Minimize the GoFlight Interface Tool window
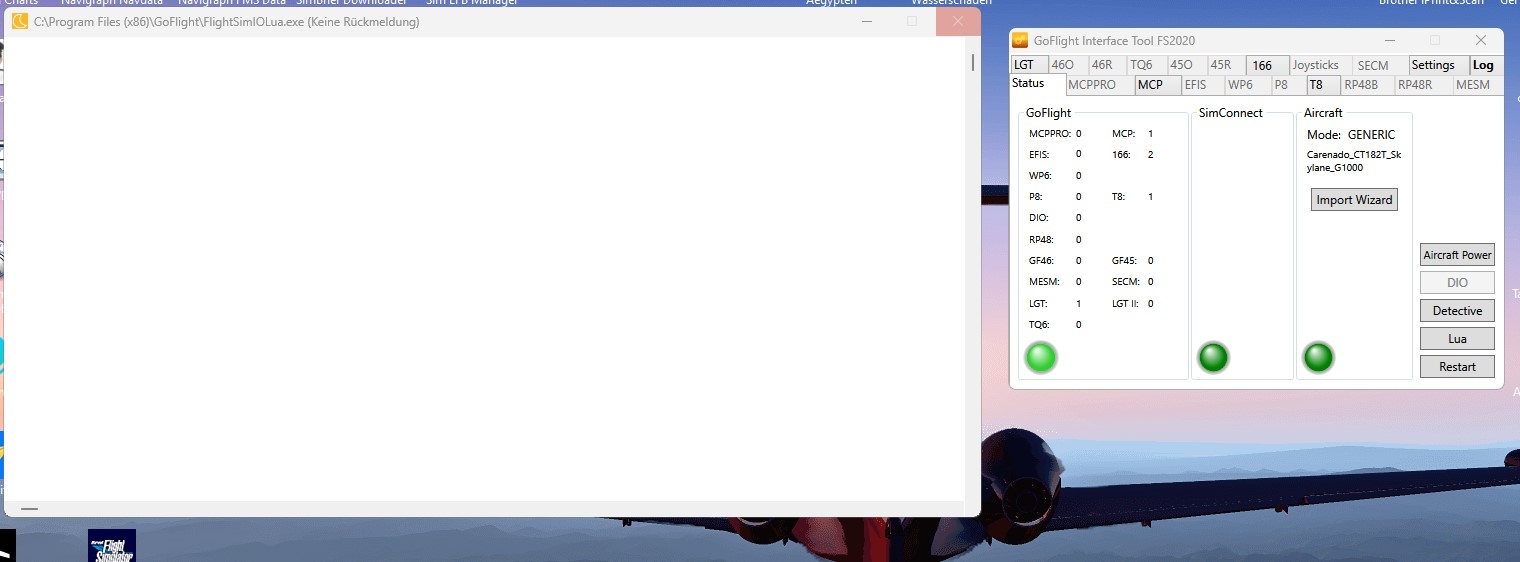The image size is (1520, 562). tap(1389, 41)
